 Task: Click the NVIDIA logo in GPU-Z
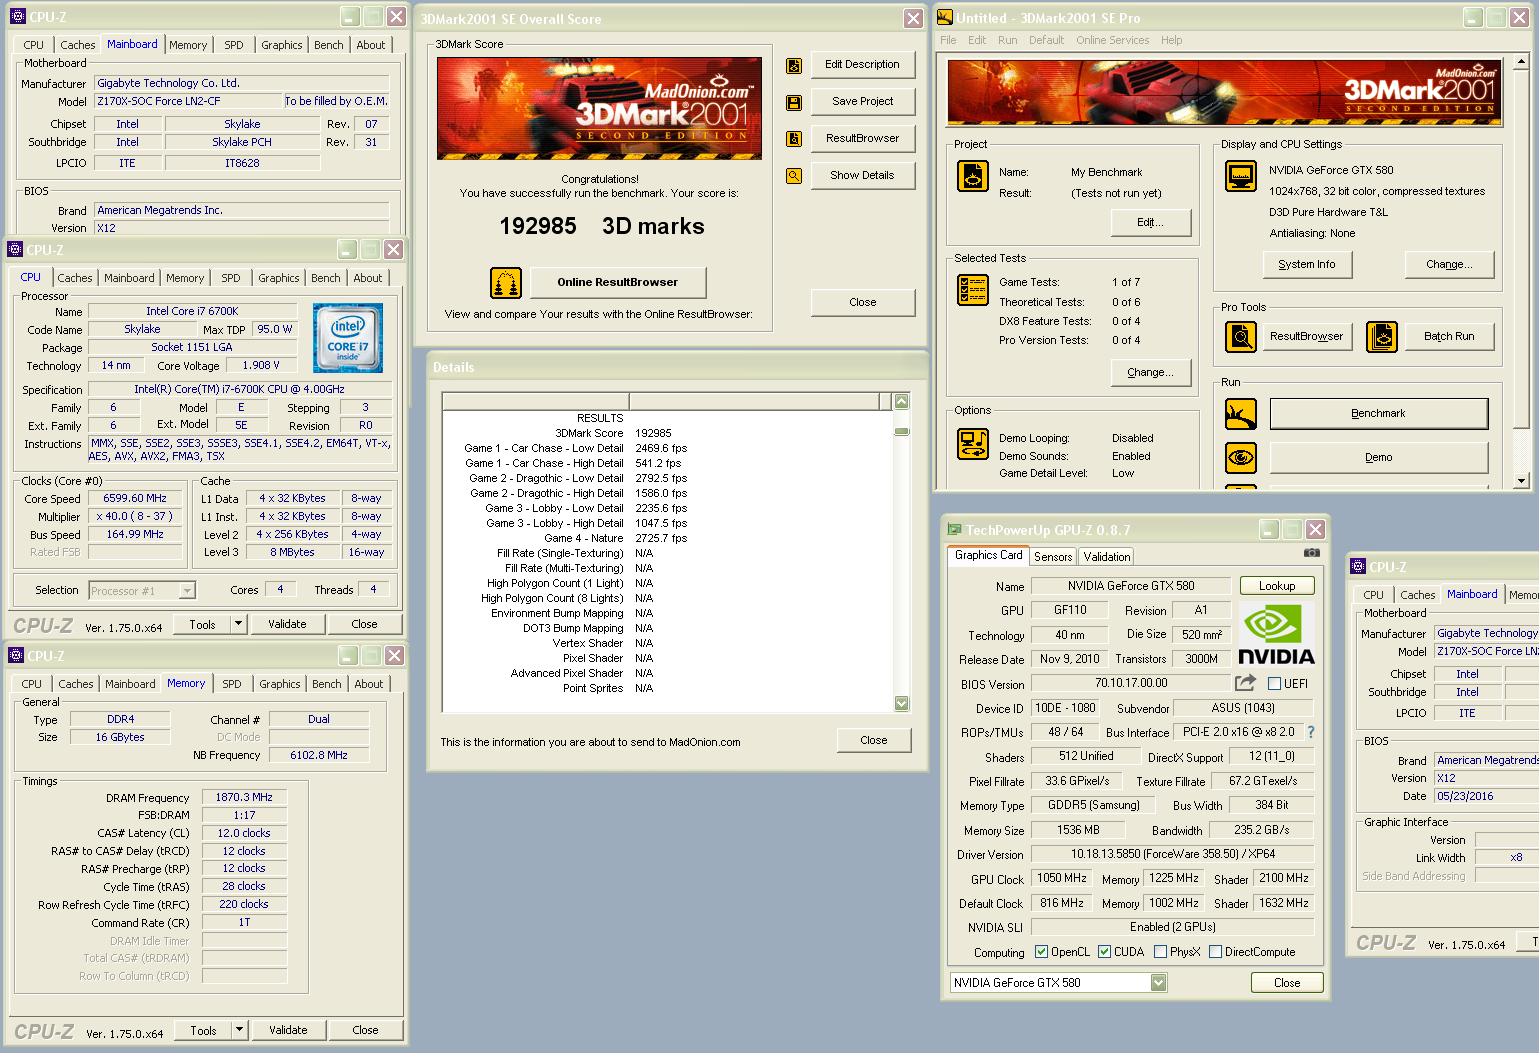point(1276,635)
